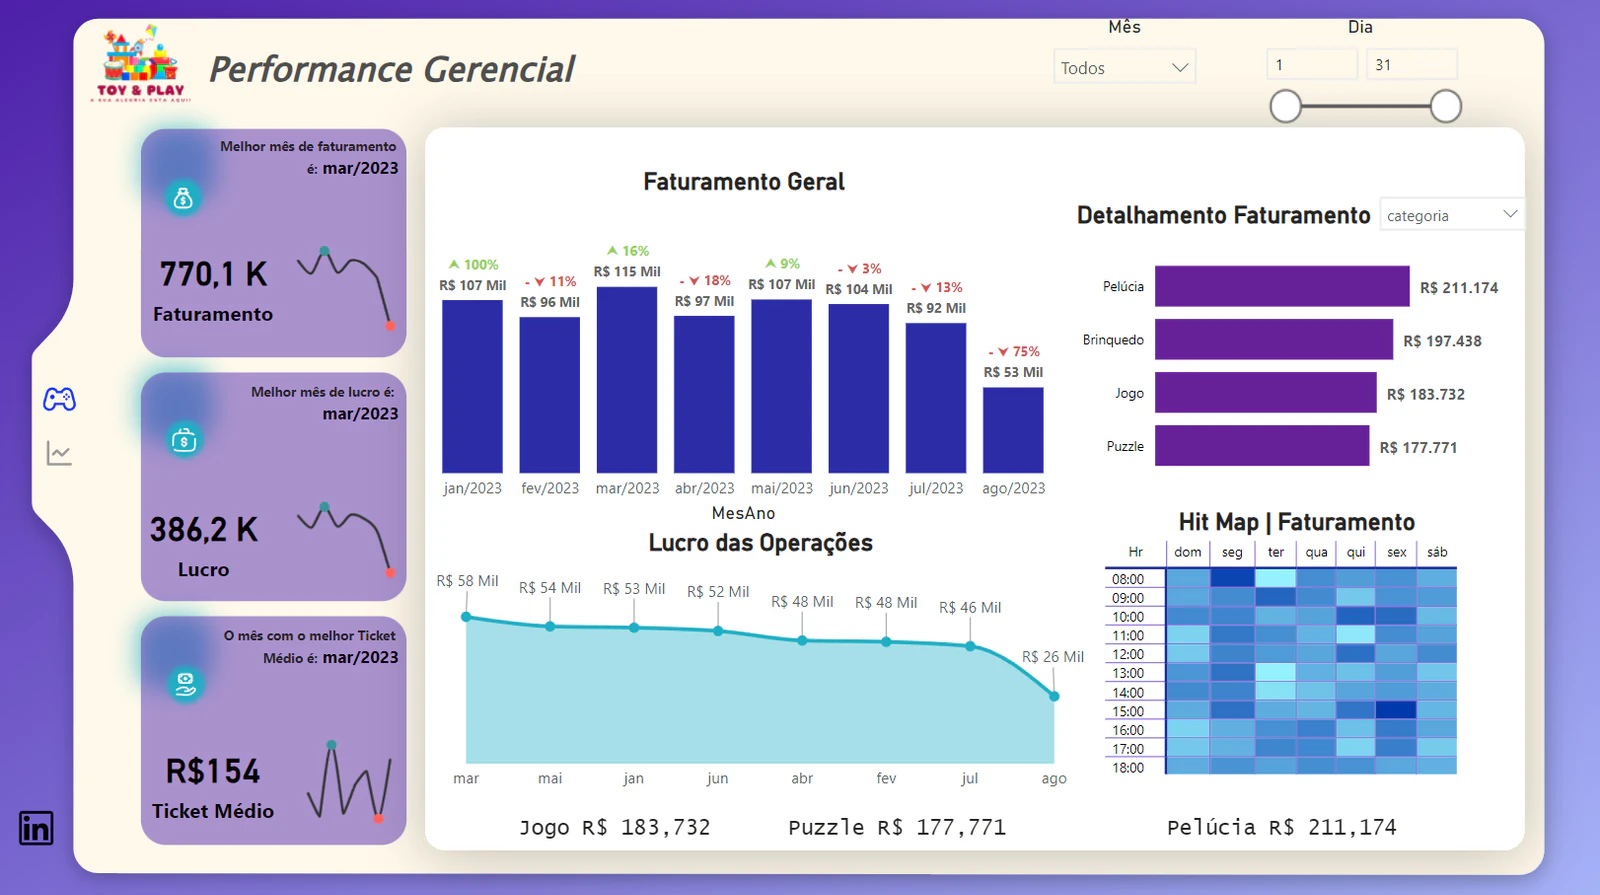This screenshot has height=895, width=1600.
Task: Click the 770,1 K Faturamento value
Action: 213,274
